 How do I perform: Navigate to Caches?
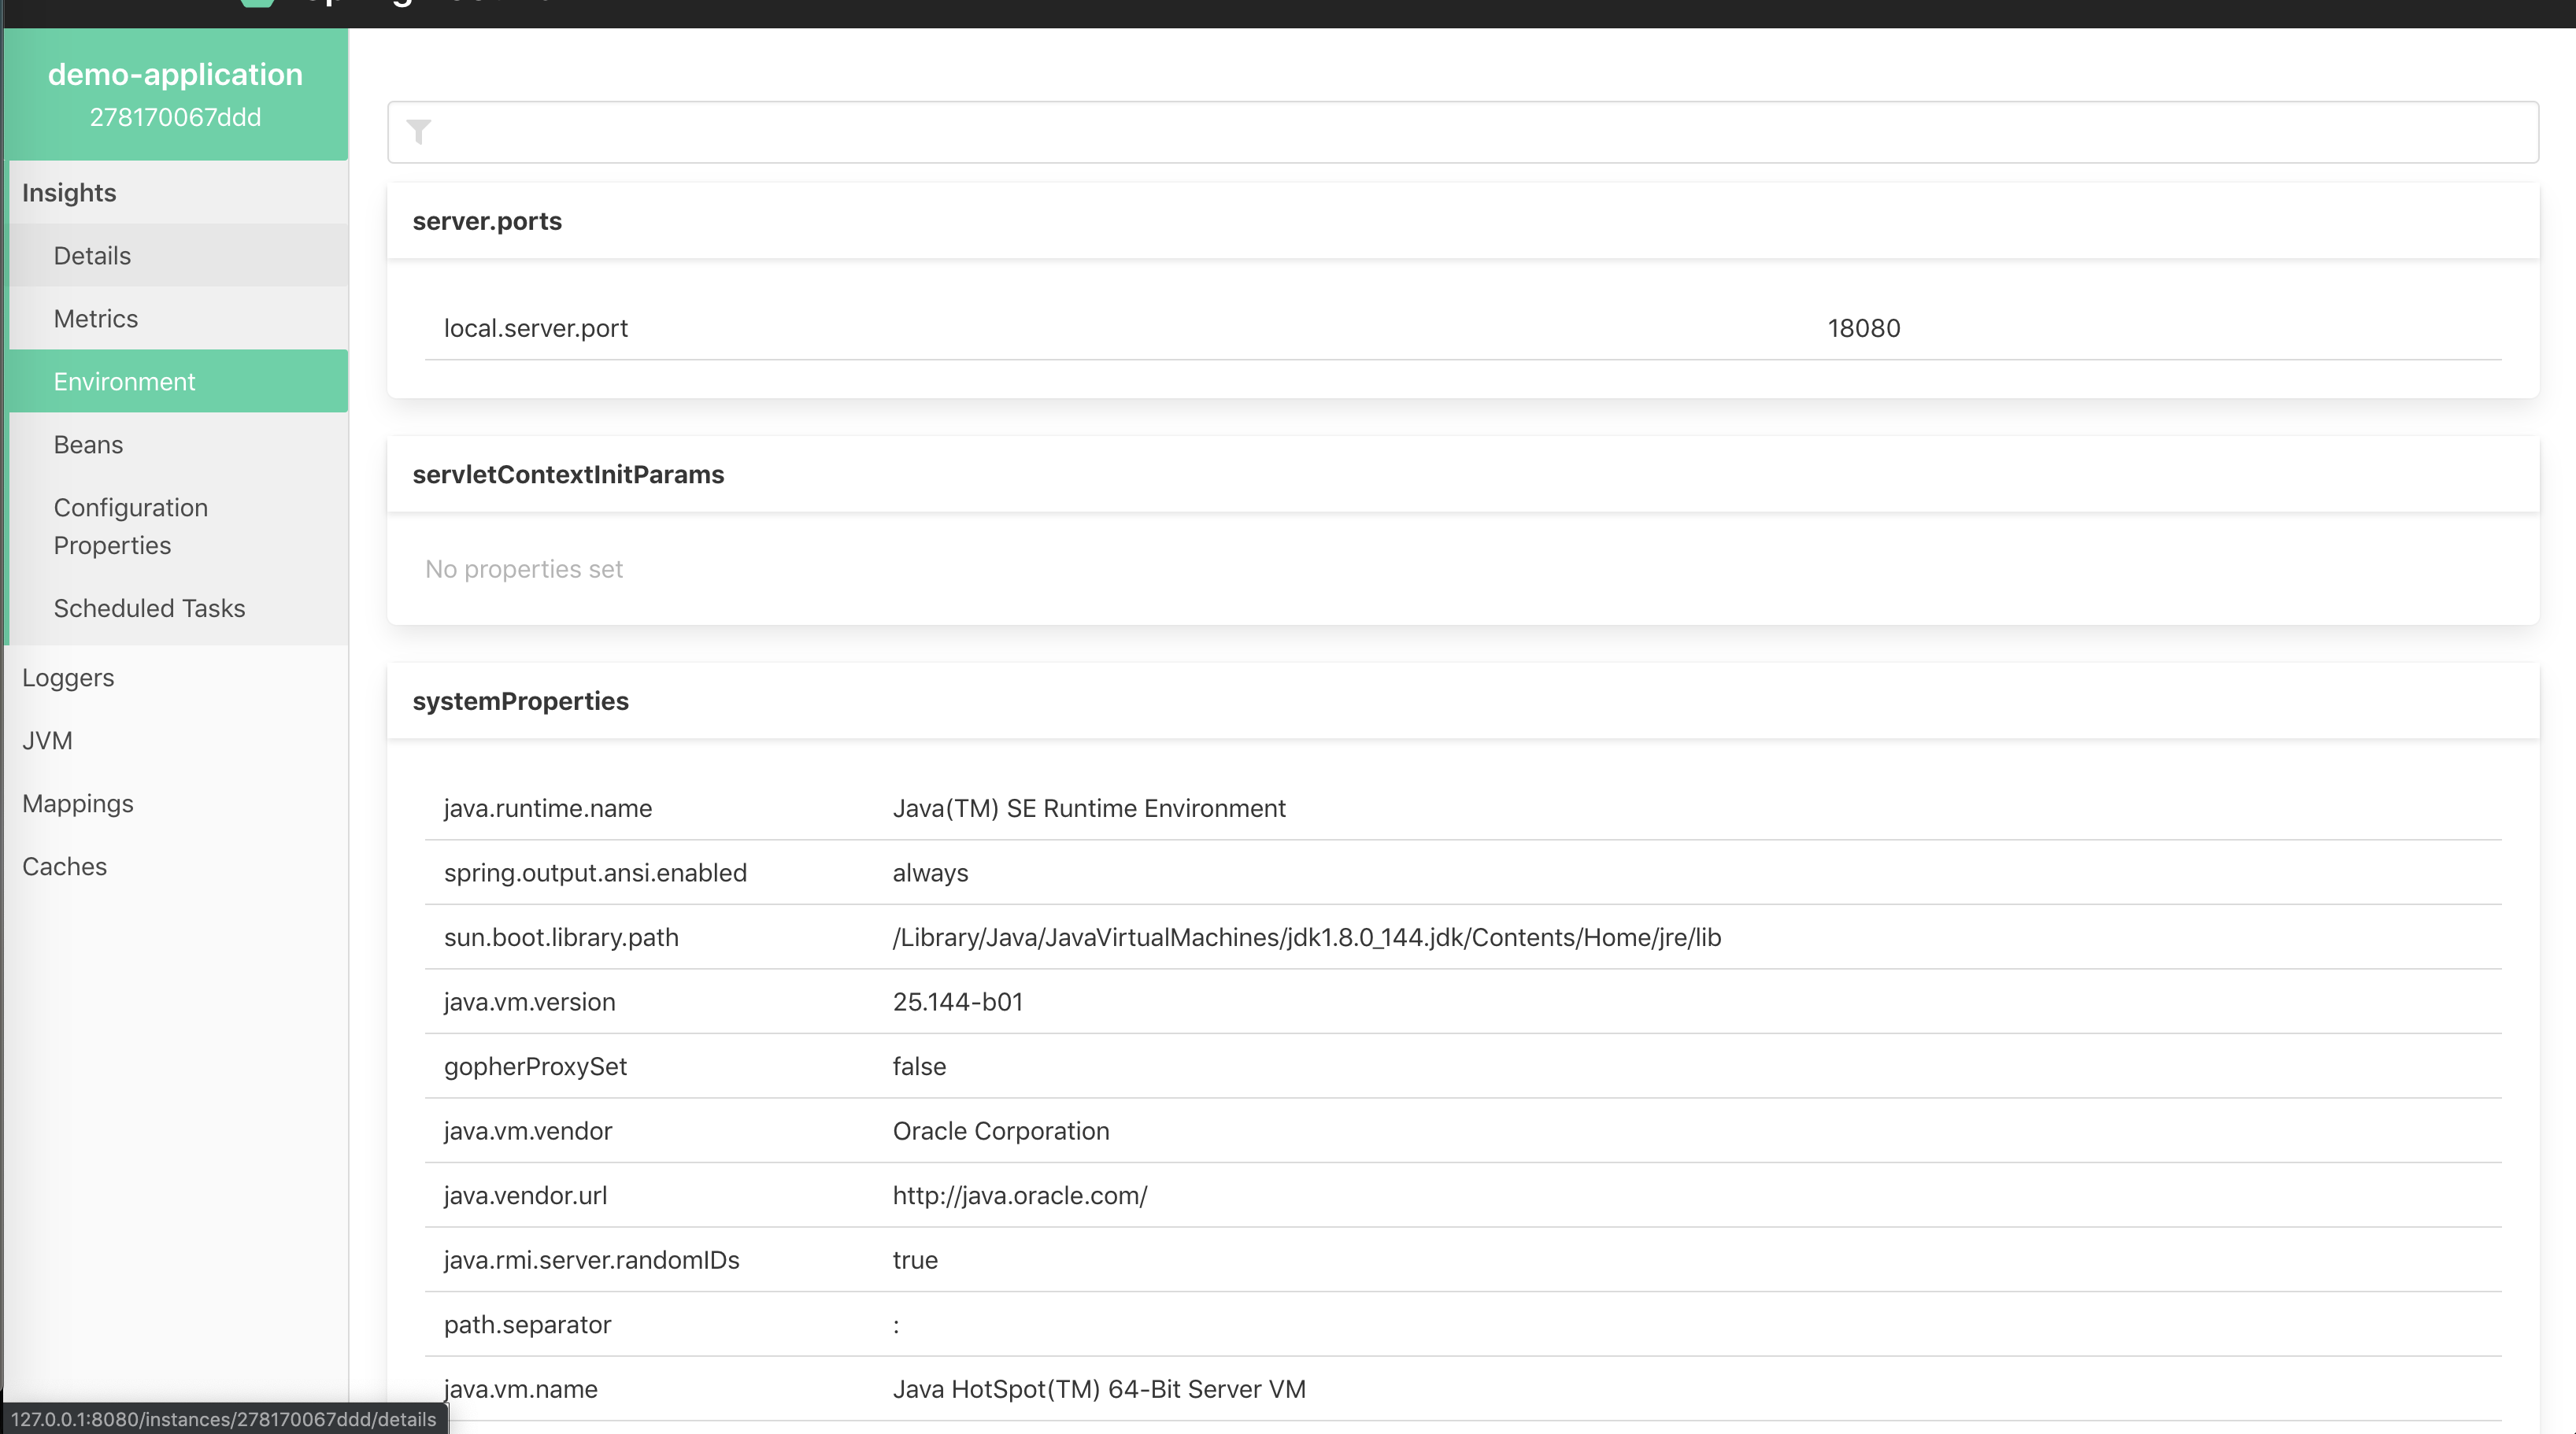(64, 867)
